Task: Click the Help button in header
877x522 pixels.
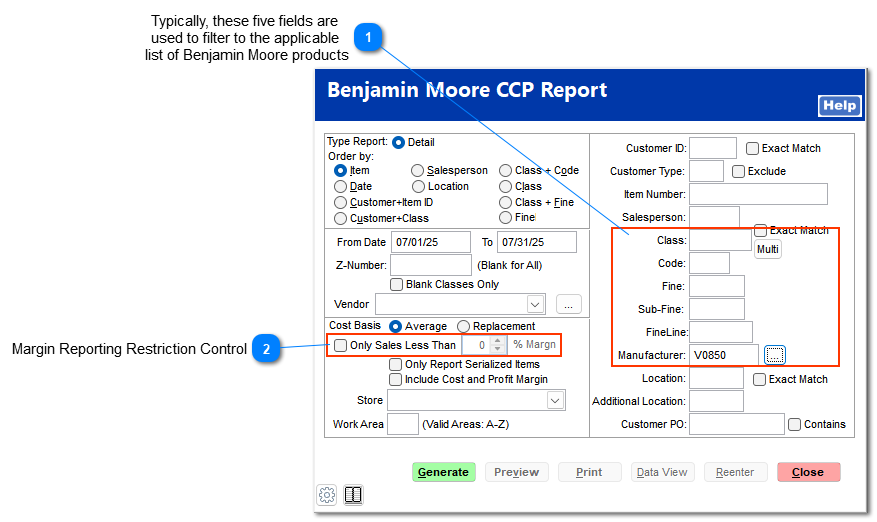Action: (839, 105)
